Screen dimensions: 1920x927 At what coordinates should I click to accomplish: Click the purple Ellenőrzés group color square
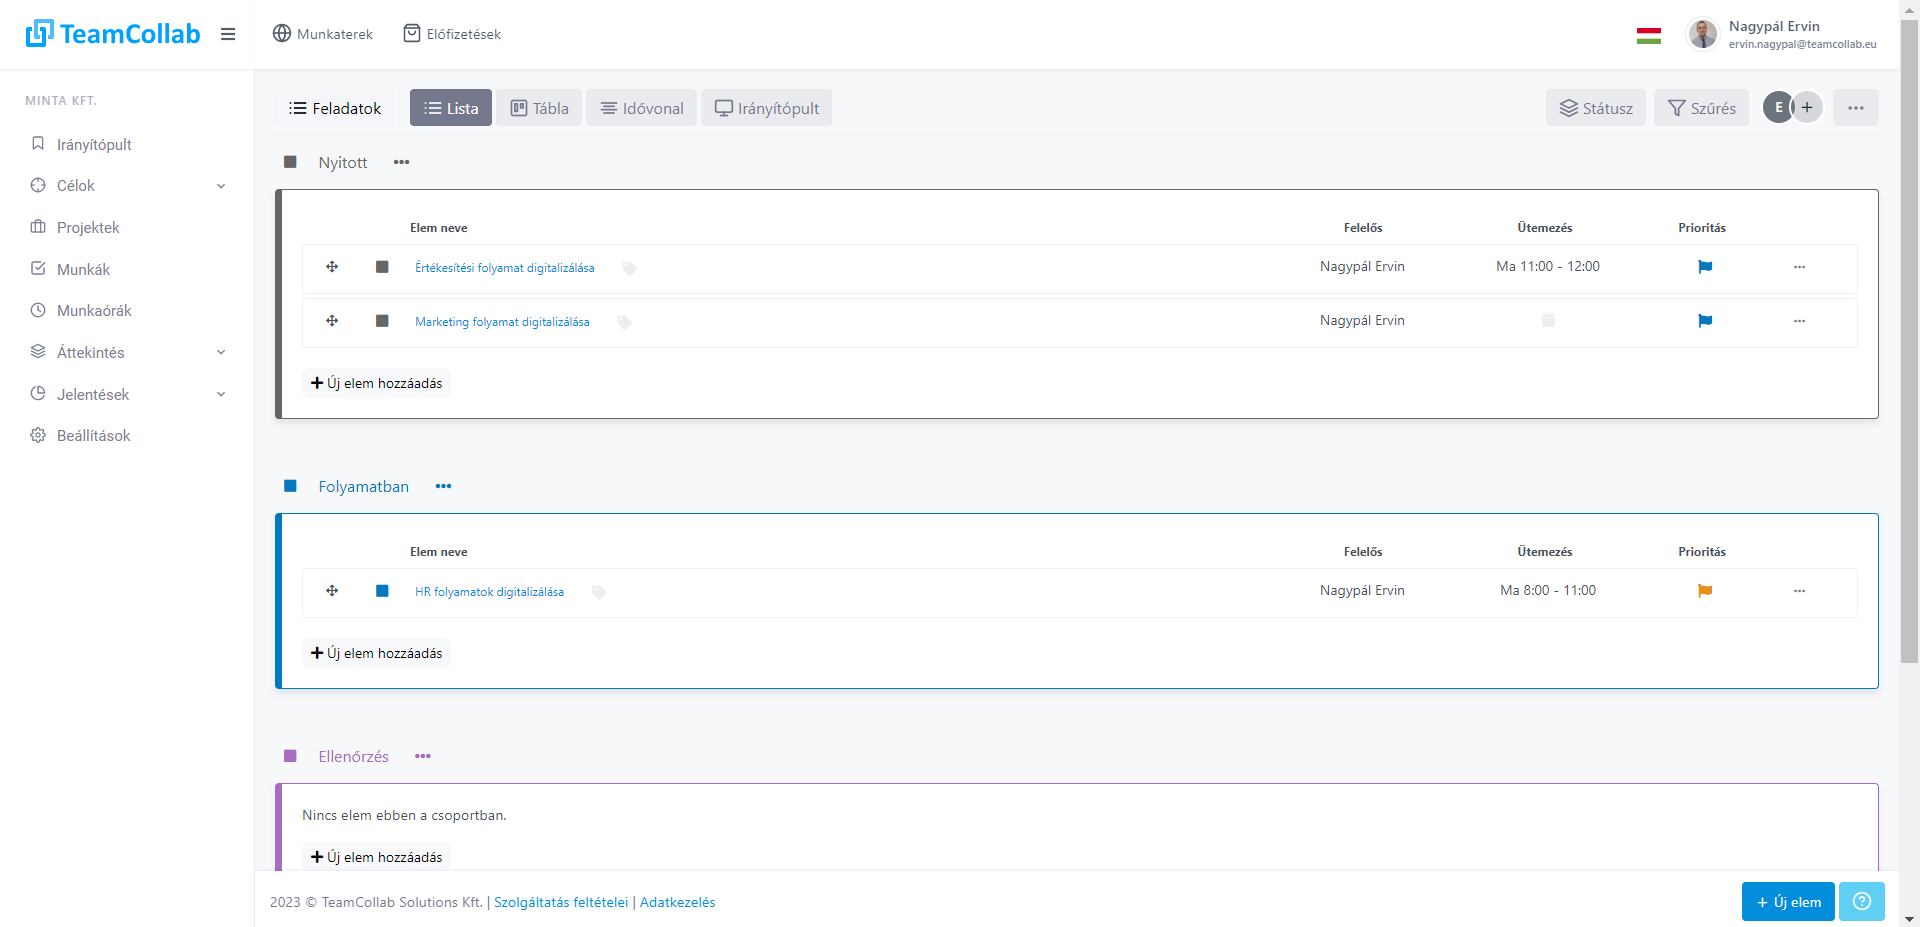290,756
